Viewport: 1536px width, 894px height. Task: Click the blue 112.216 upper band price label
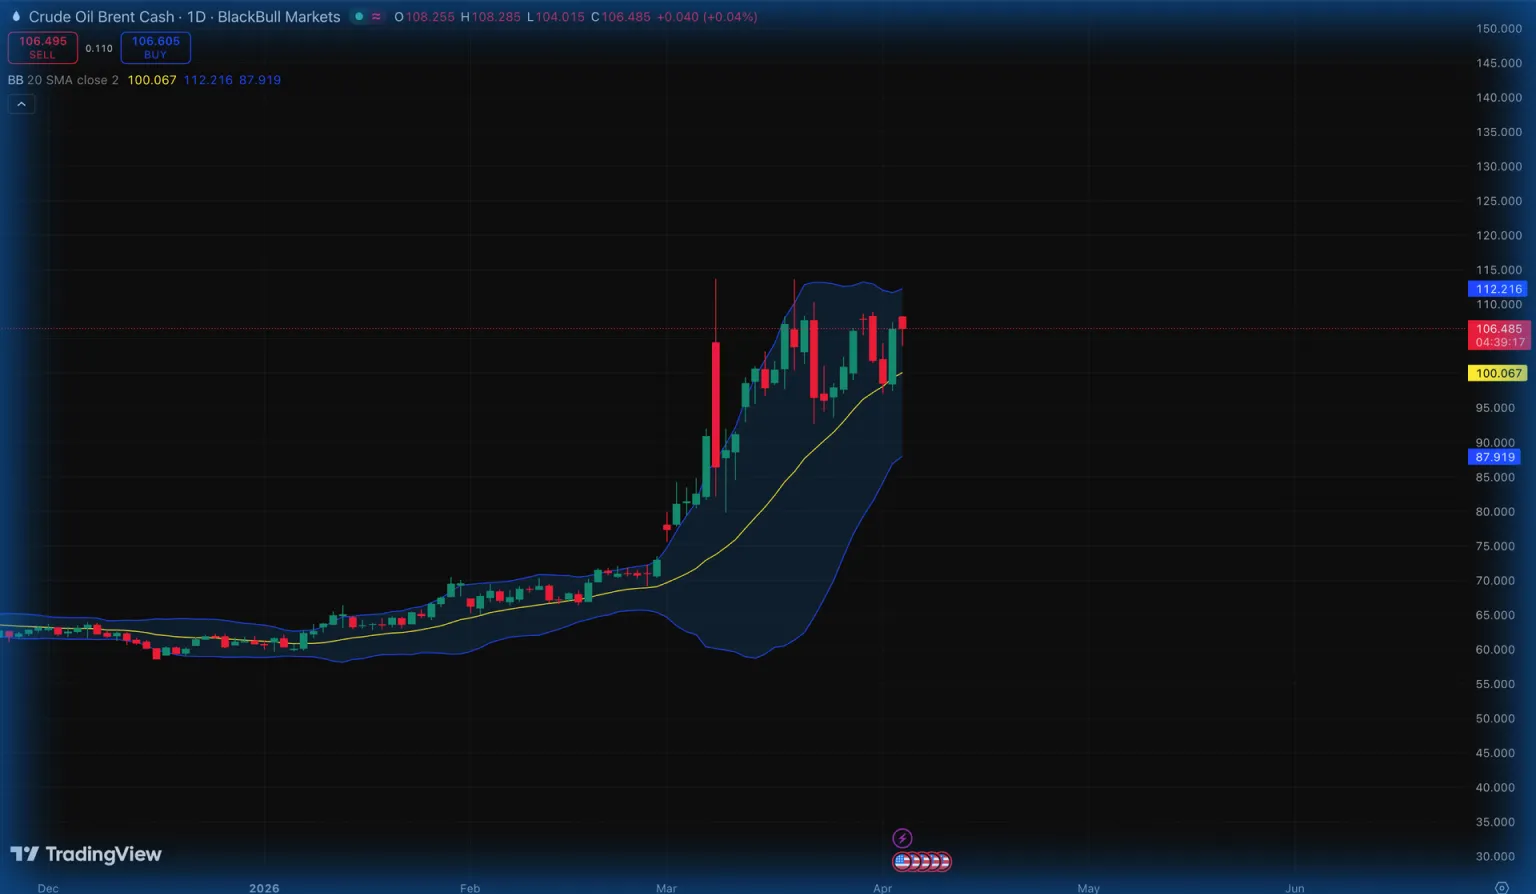[x=1497, y=289]
